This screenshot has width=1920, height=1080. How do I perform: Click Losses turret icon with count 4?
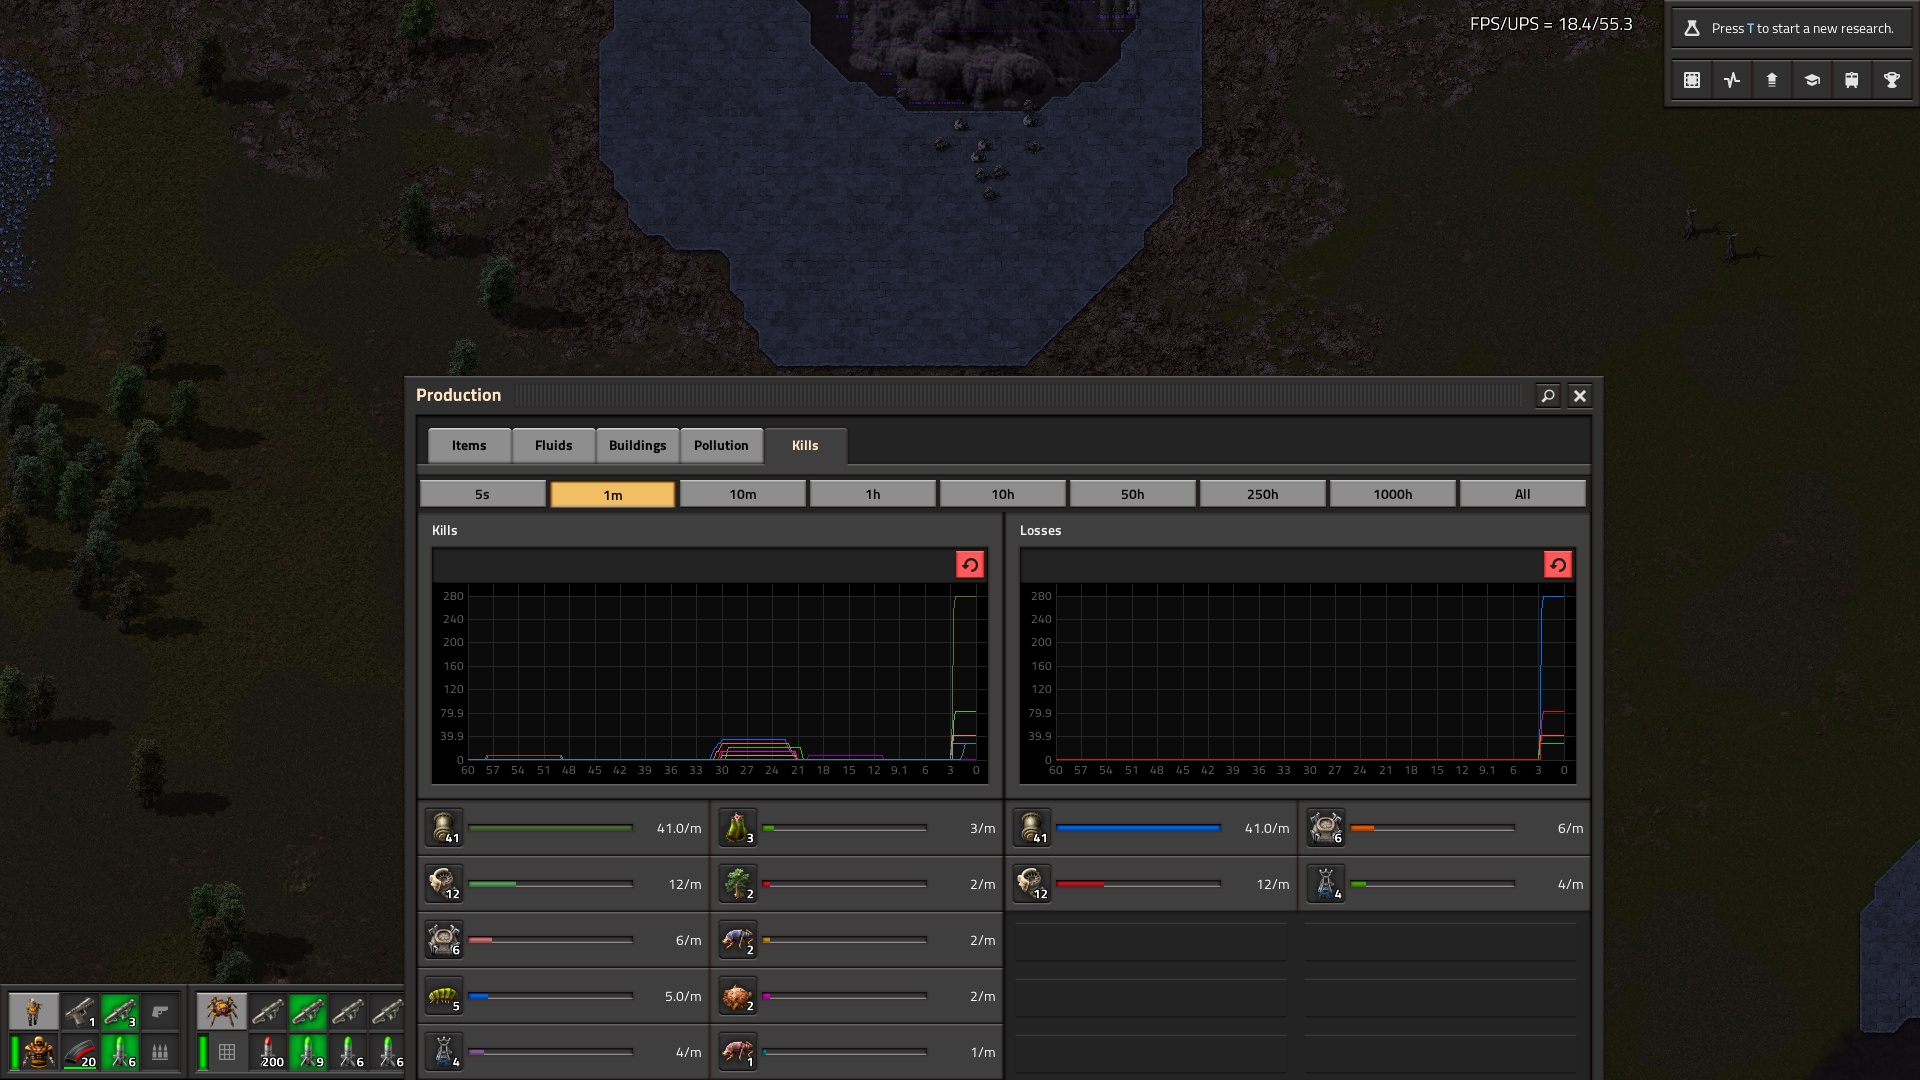[x=1326, y=884]
